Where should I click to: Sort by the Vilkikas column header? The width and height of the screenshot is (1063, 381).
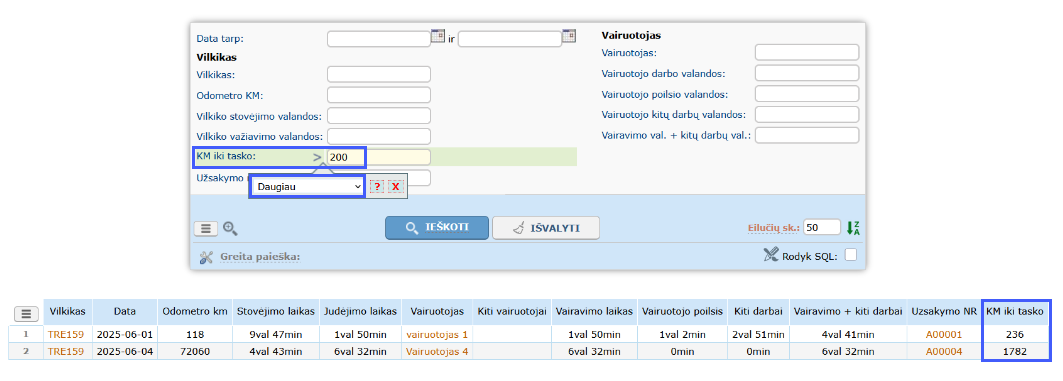(x=68, y=312)
